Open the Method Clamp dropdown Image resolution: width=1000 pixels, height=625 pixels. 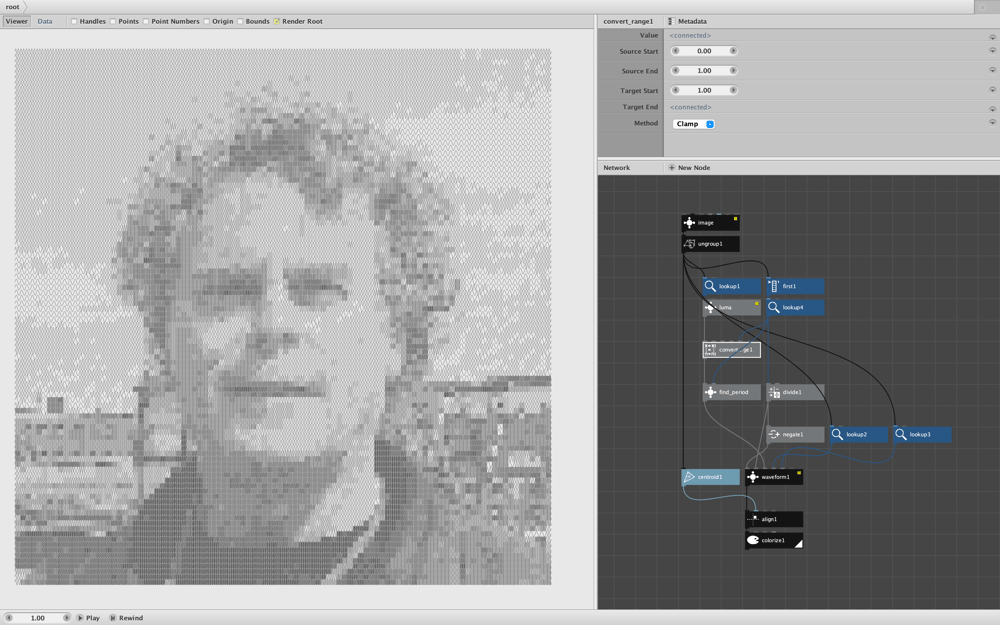[x=694, y=124]
